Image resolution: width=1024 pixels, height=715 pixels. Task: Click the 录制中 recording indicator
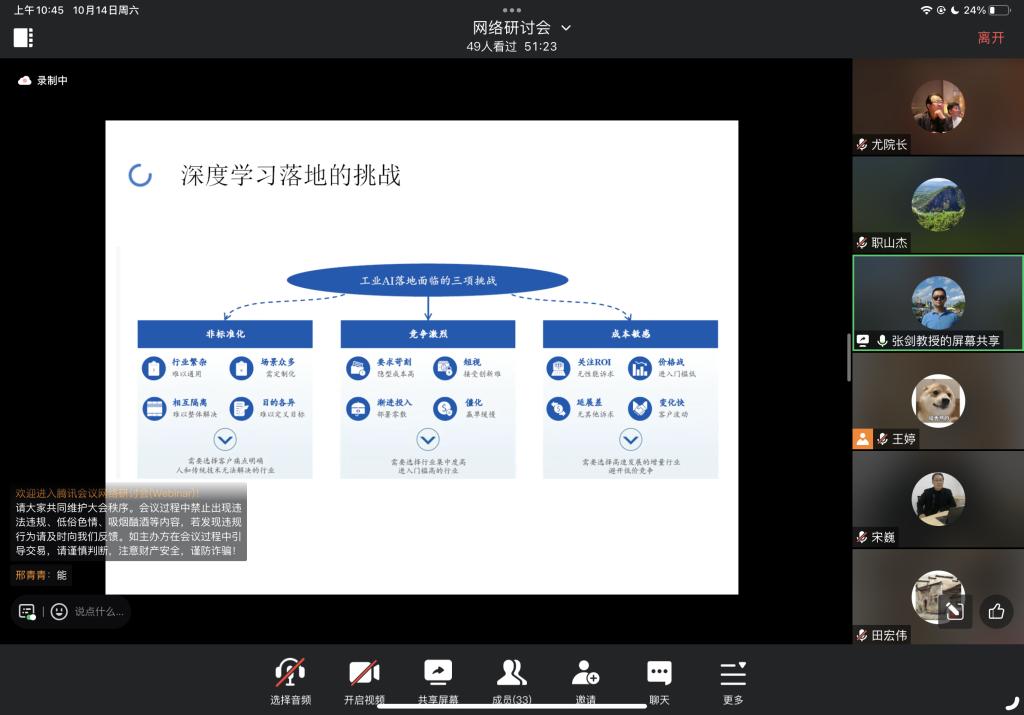tap(44, 81)
